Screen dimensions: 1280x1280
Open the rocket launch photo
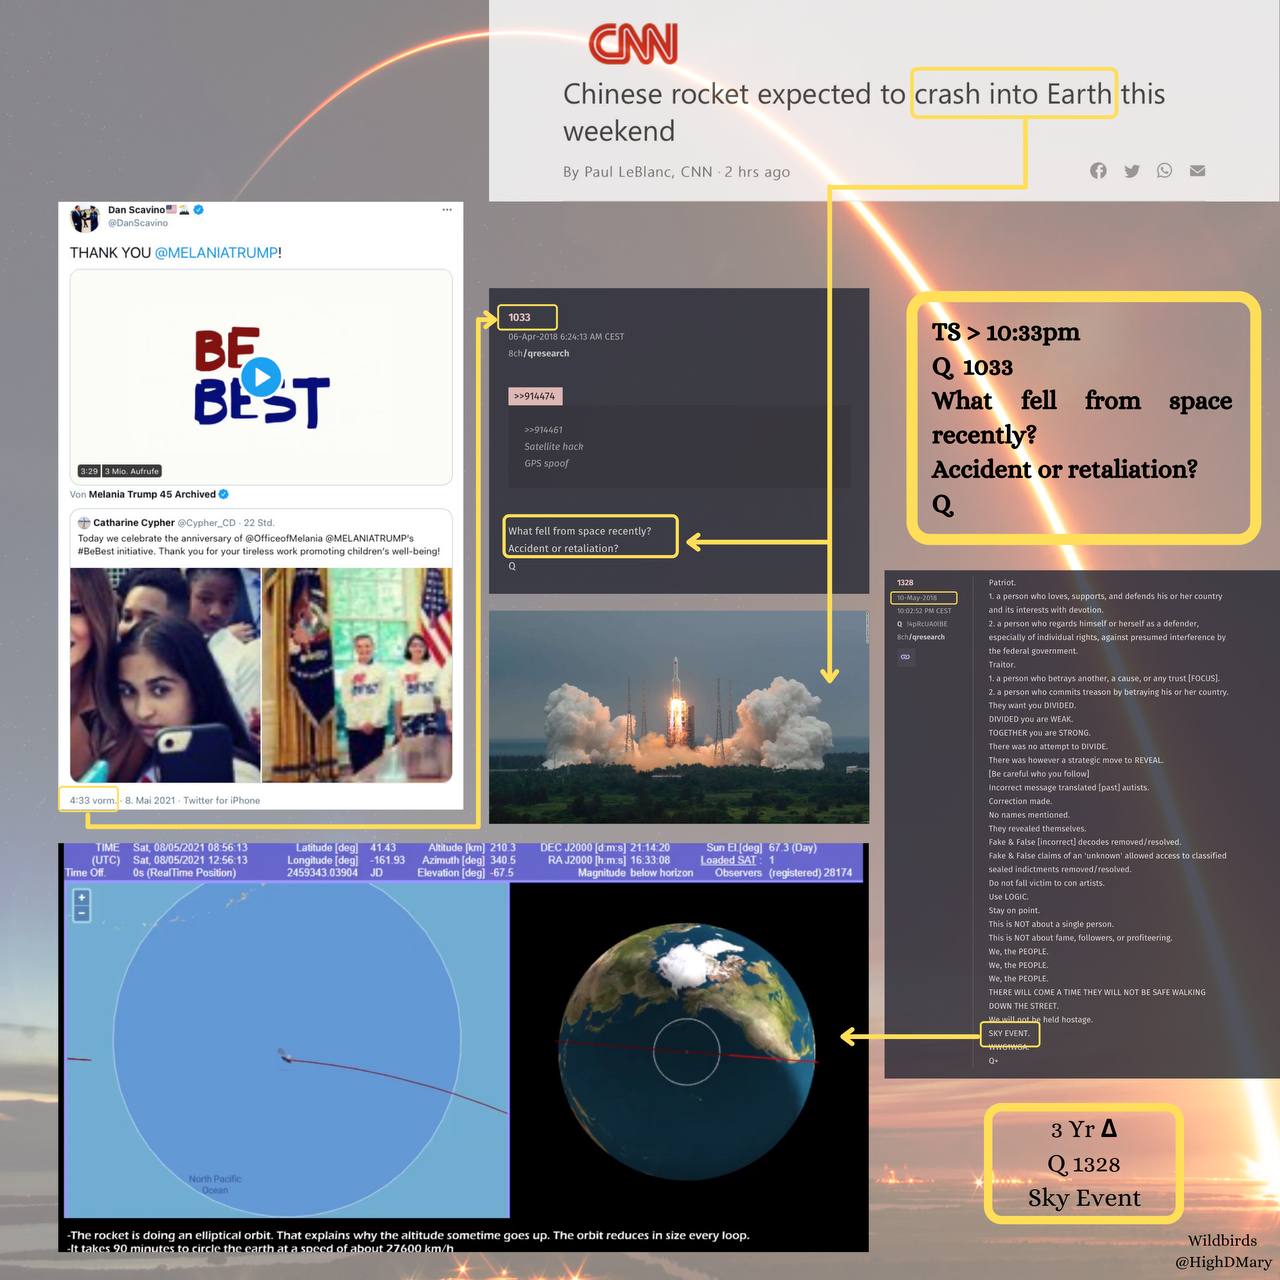[678, 716]
